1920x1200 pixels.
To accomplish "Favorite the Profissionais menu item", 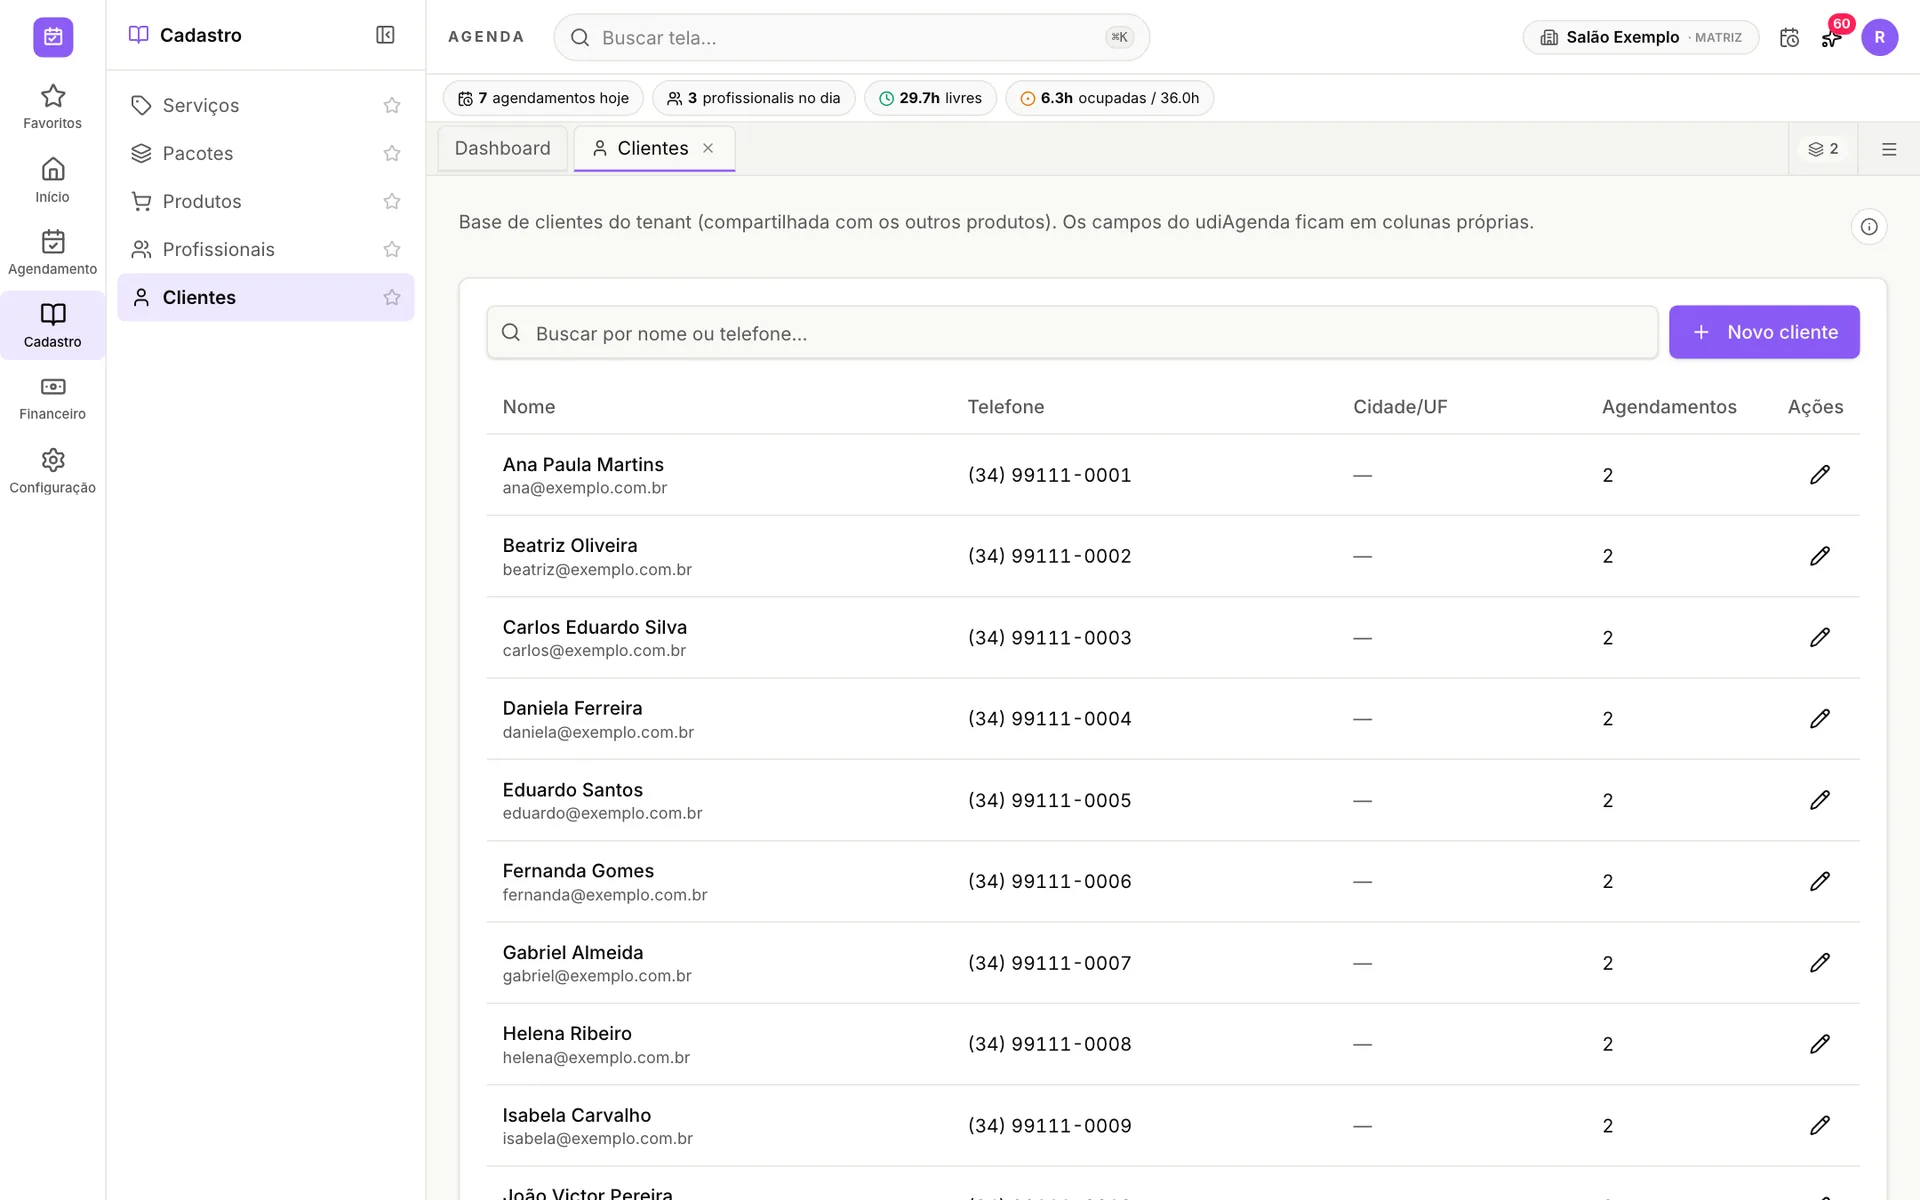I will click(392, 249).
